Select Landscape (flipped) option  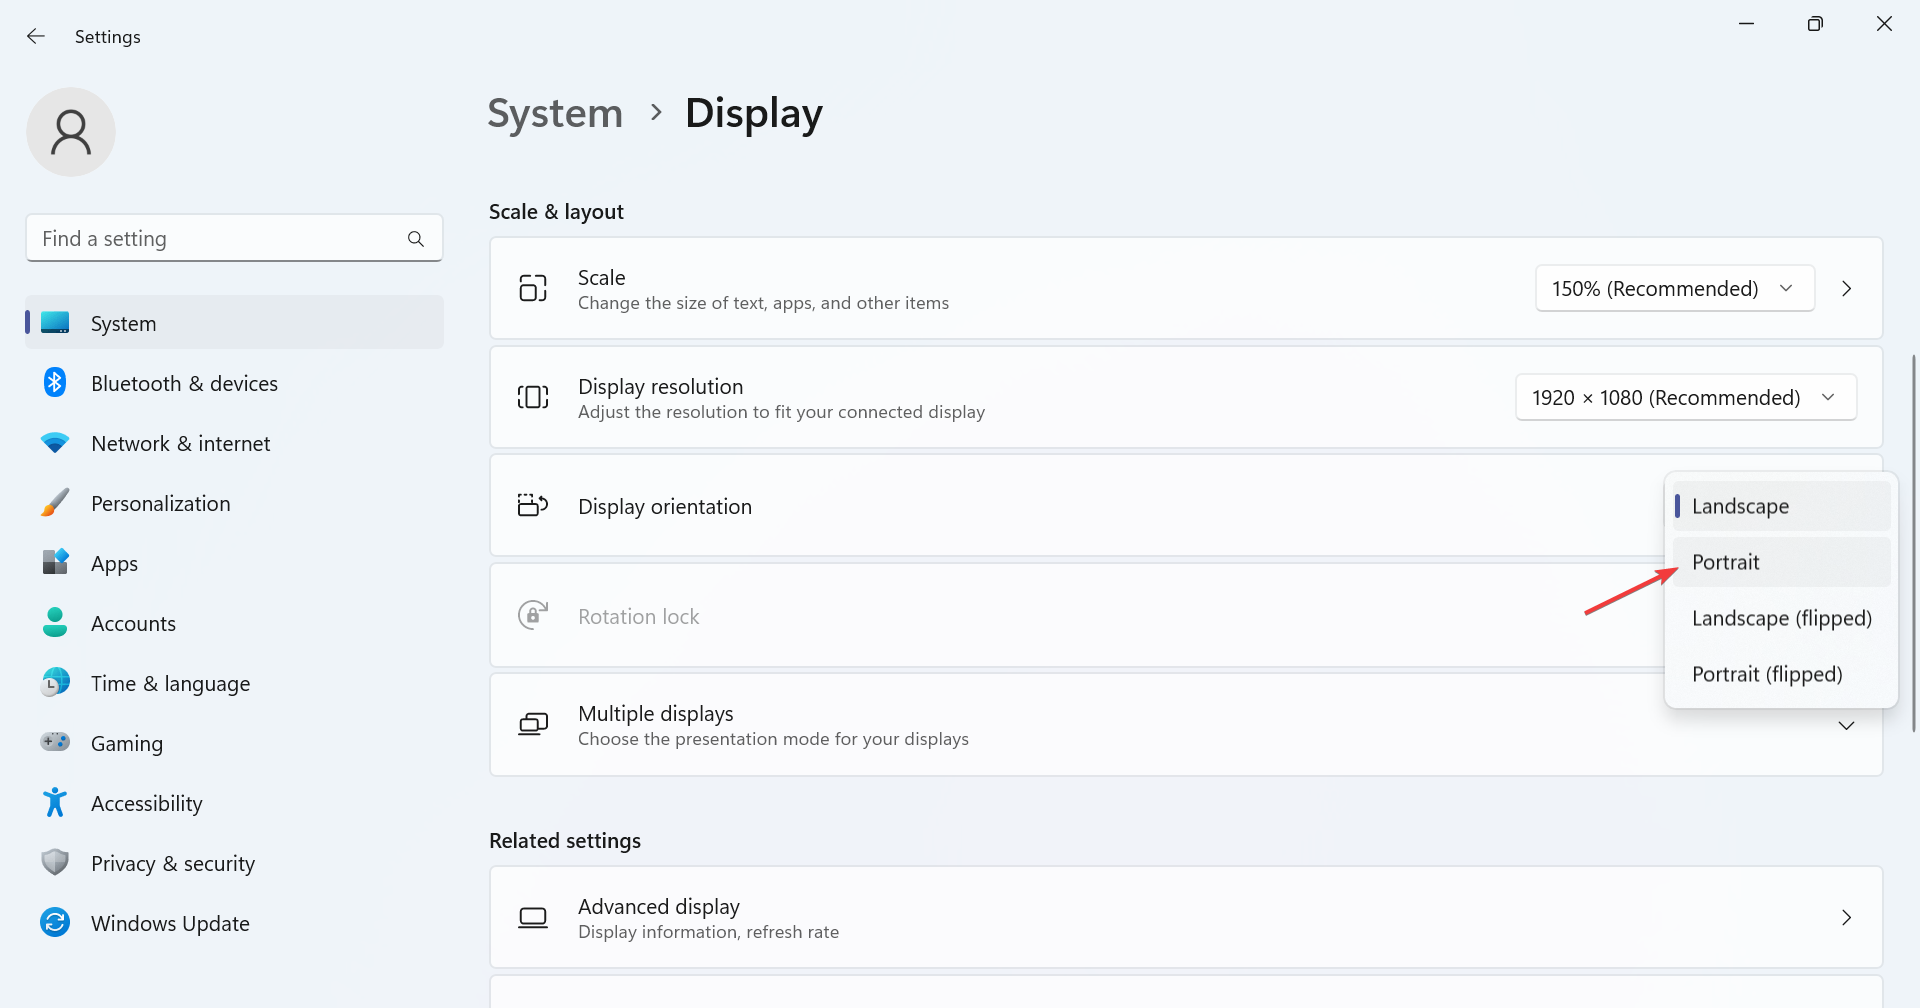1782,618
